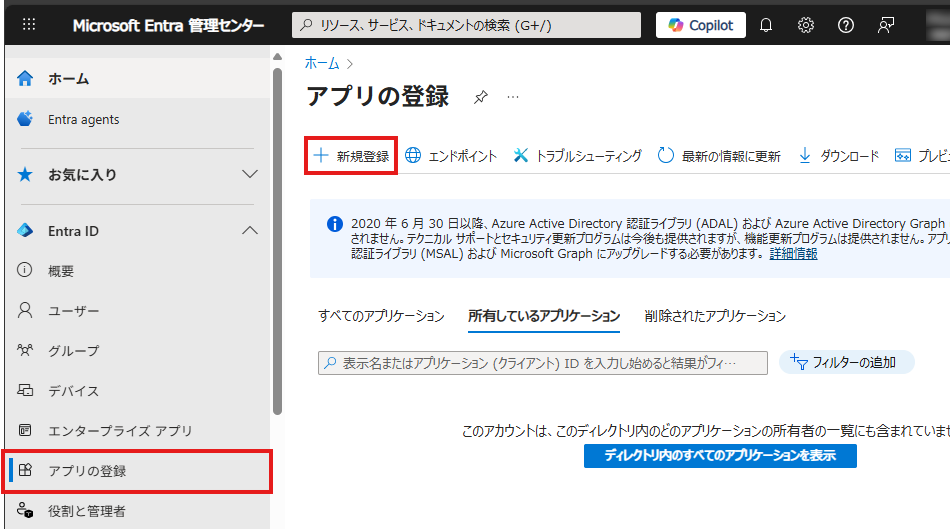The image size is (950, 529).
Task: Click the sidebar vertical scrollbar
Action: tap(277, 241)
